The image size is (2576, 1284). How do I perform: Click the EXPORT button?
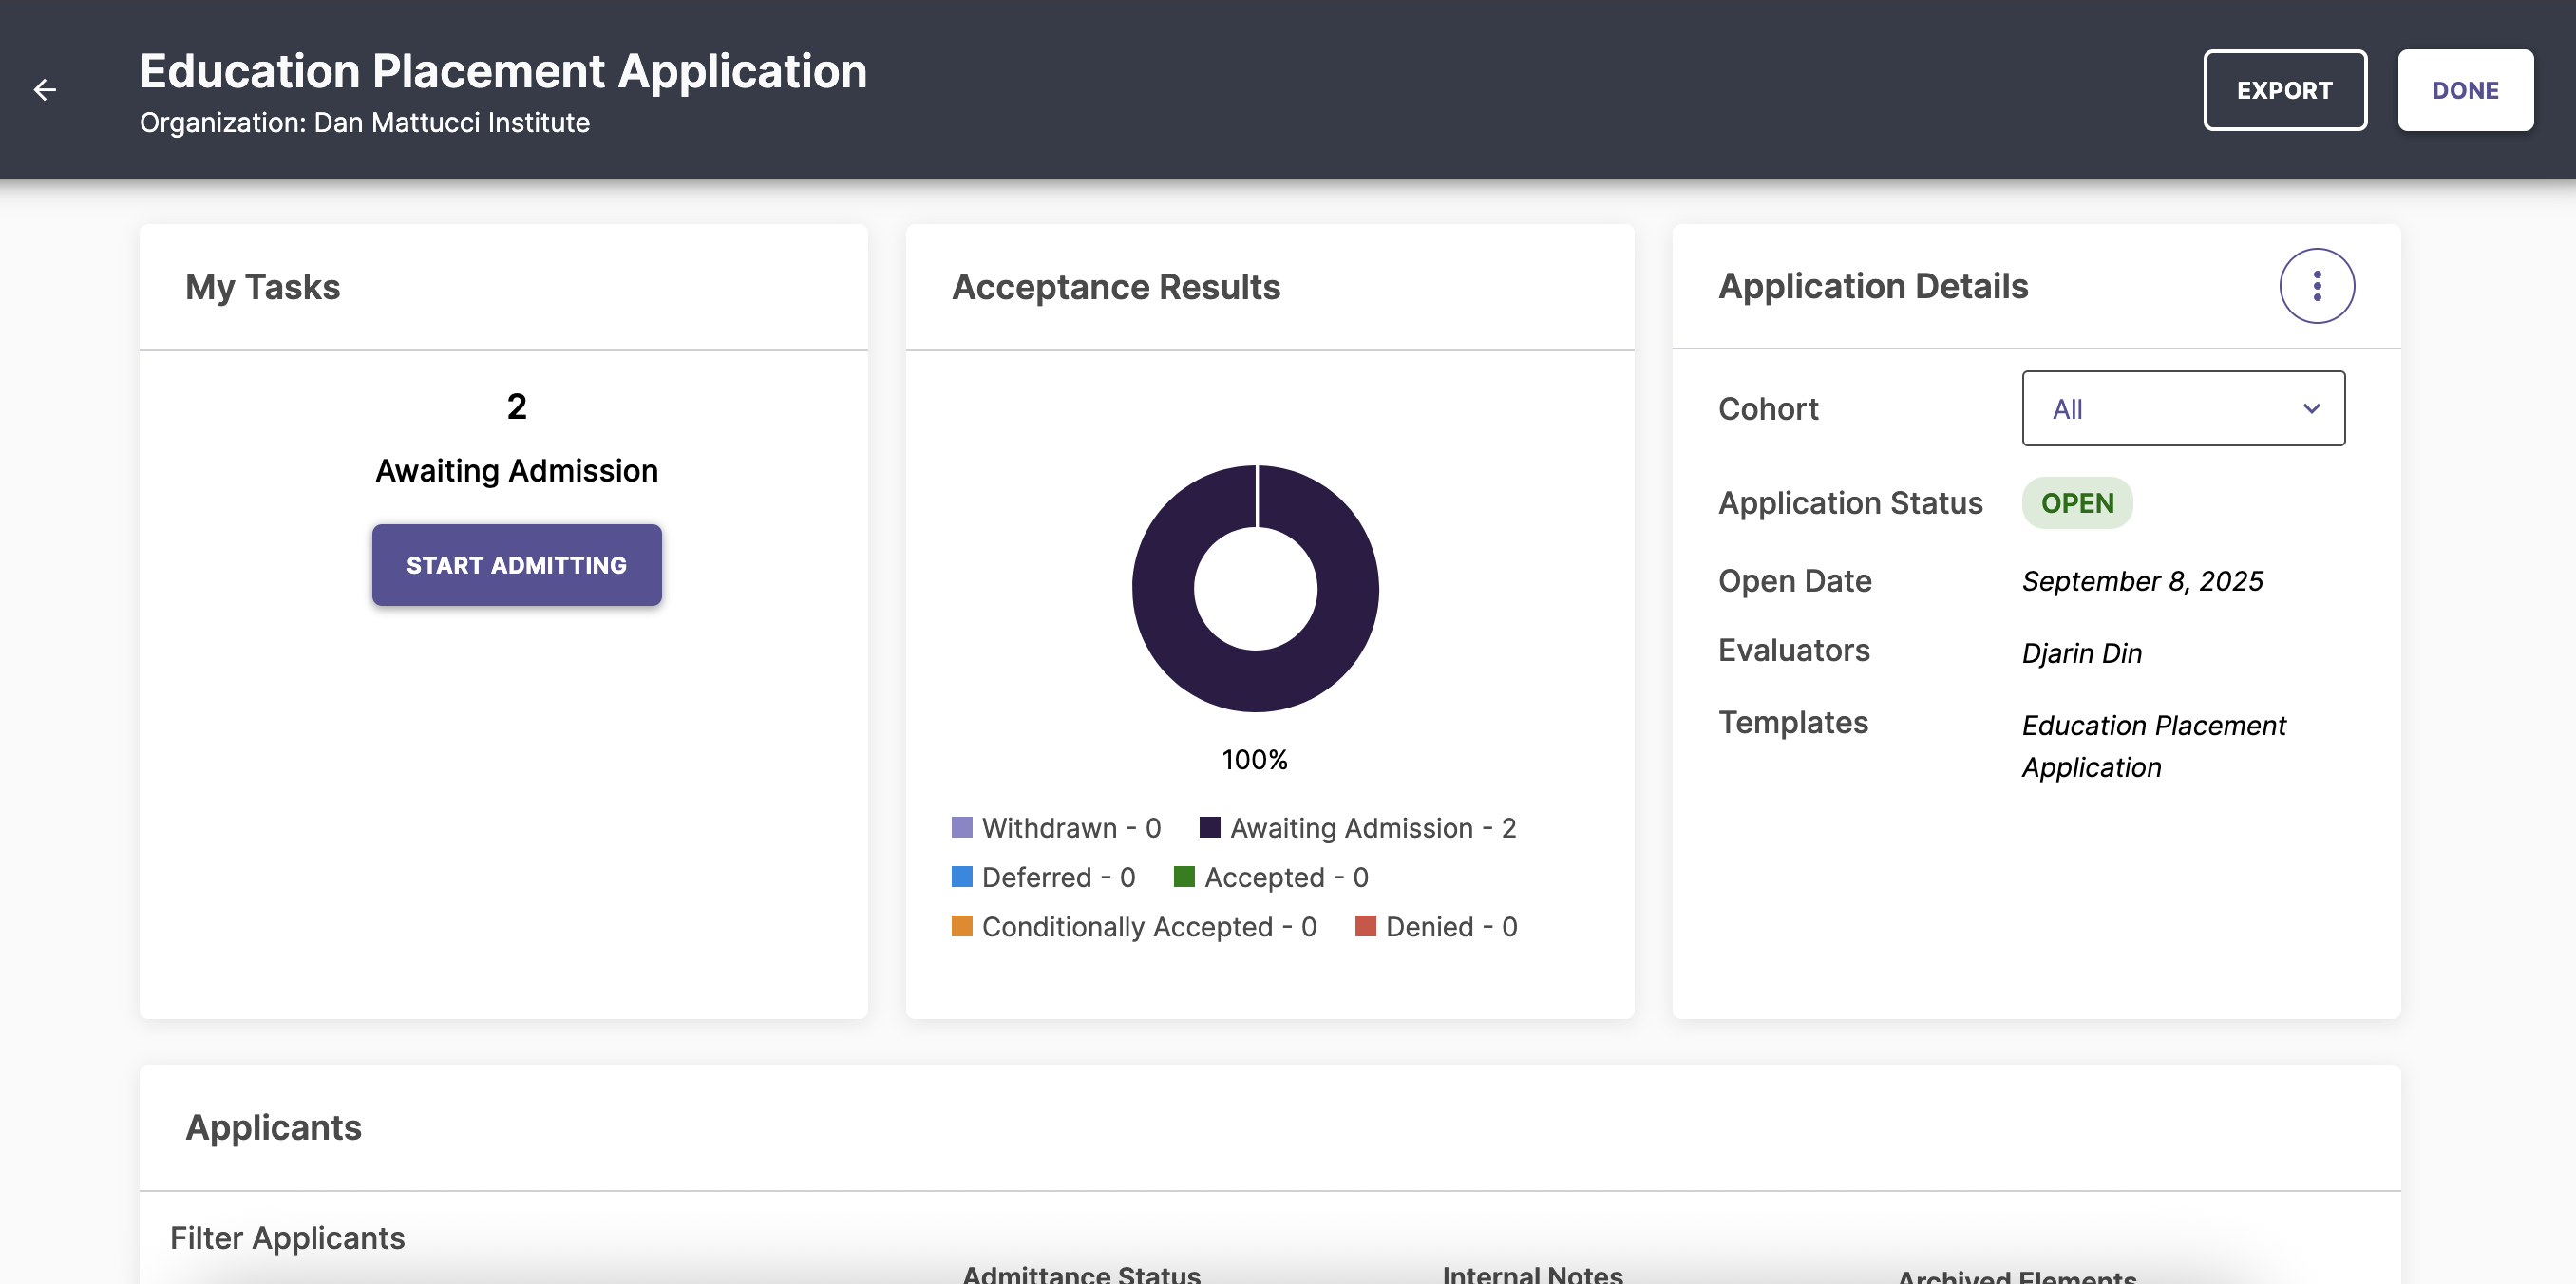coord(2284,90)
